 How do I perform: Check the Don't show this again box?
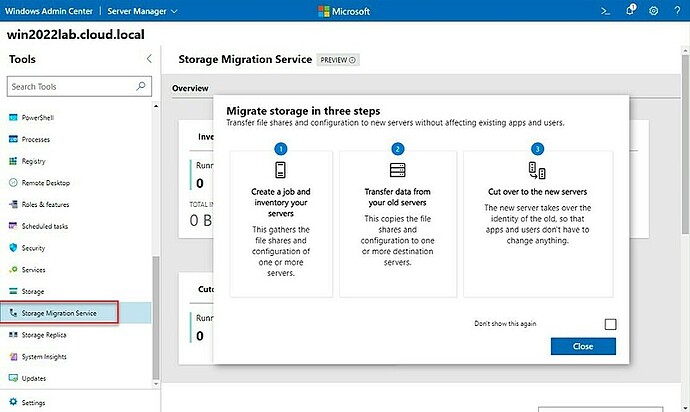[x=610, y=324]
